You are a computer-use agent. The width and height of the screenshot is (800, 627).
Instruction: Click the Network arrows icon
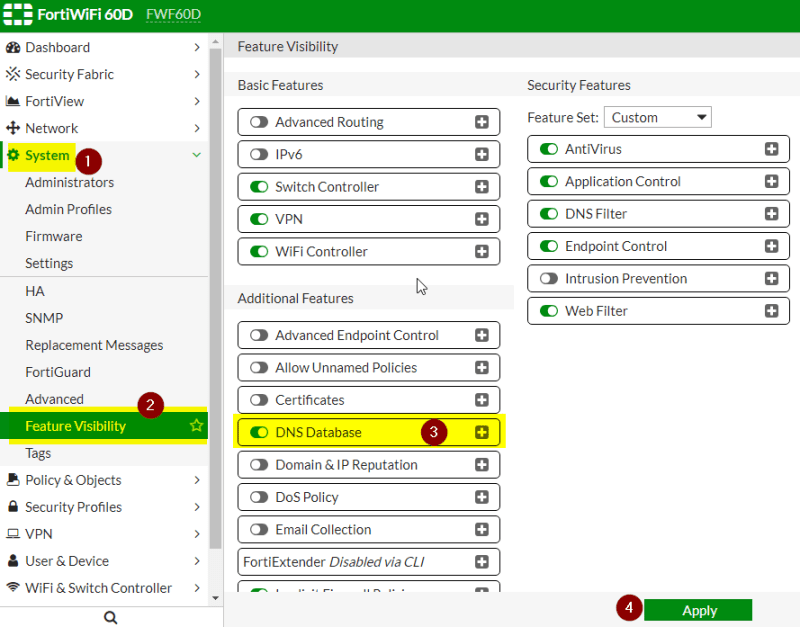[x=13, y=128]
